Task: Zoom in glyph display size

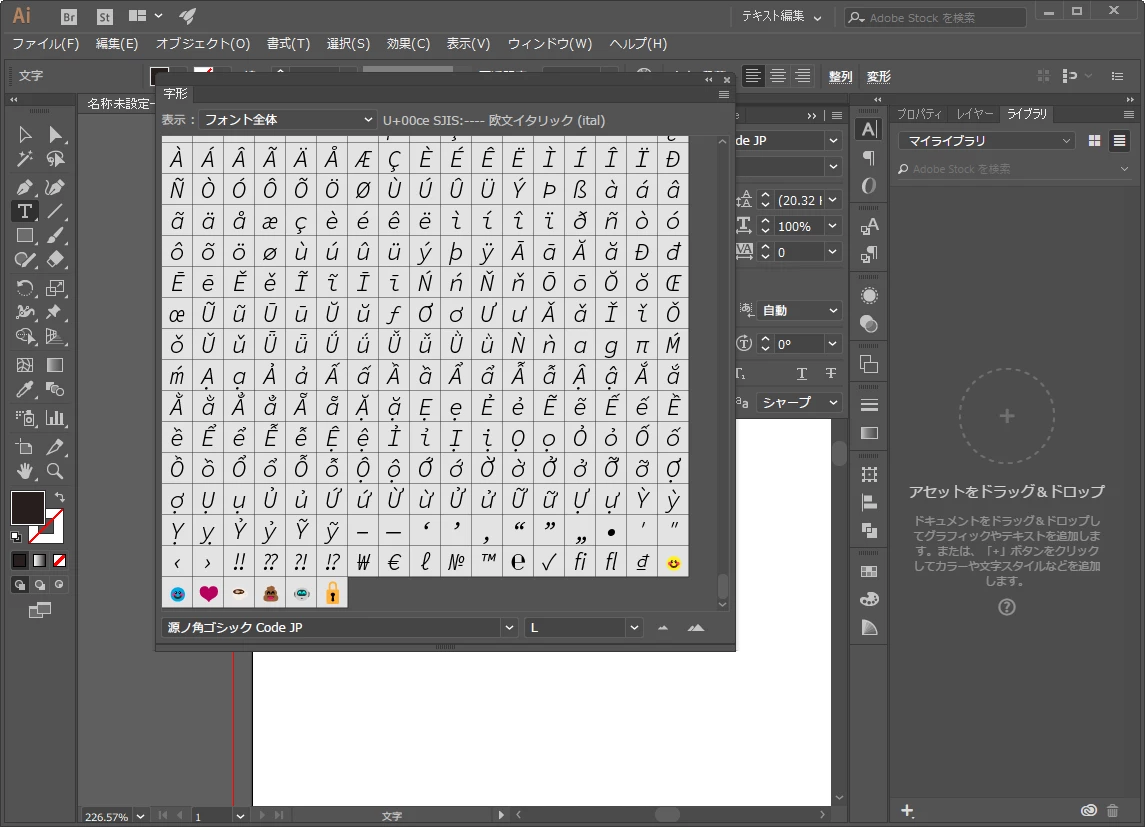Action: coord(696,628)
